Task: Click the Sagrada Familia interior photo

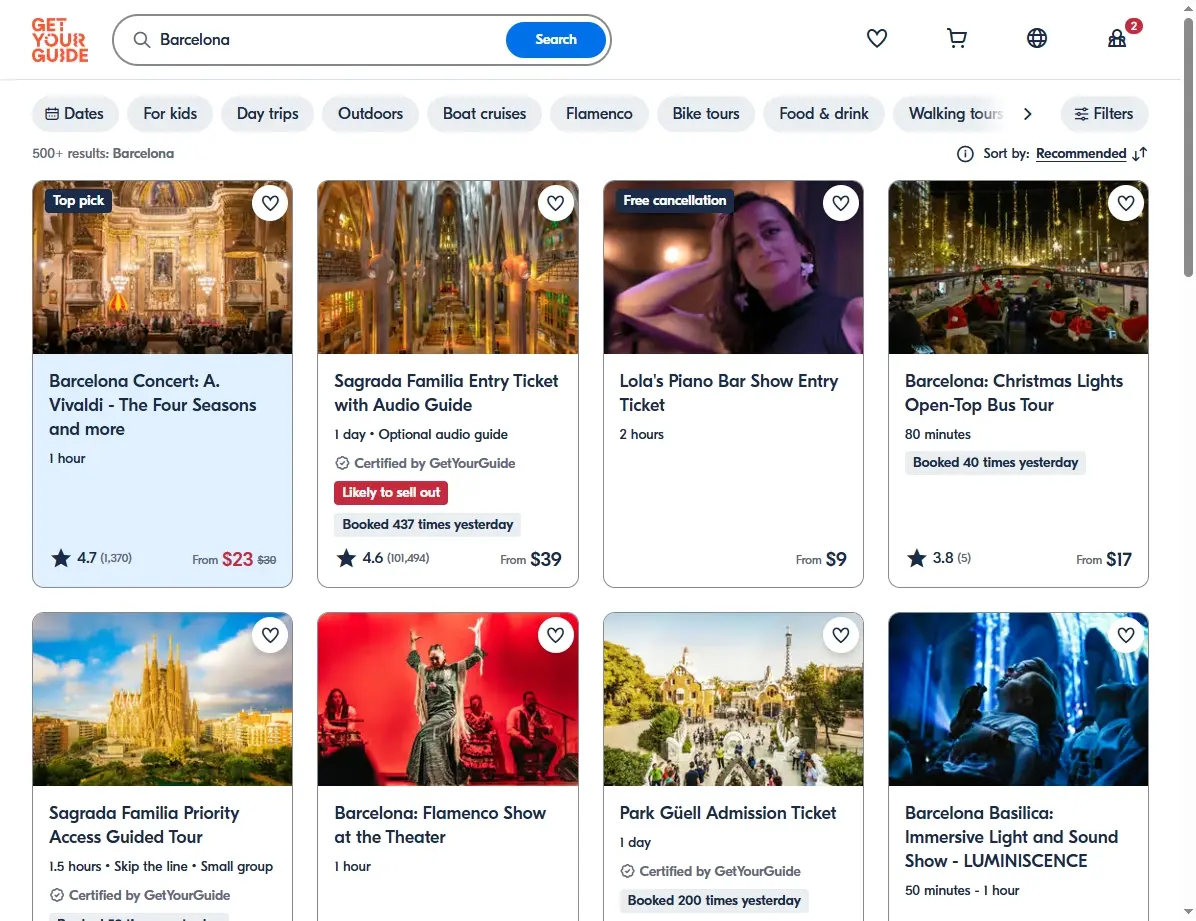Action: [448, 268]
